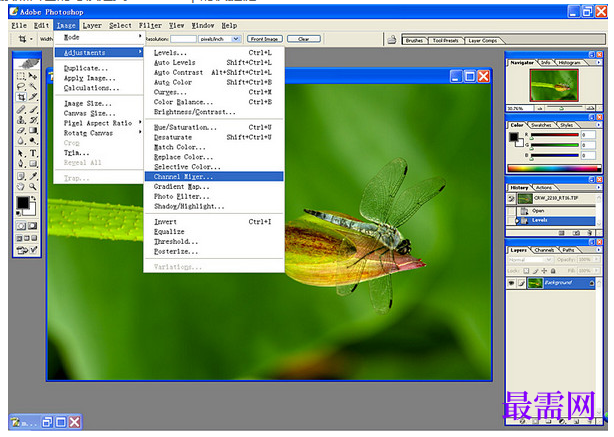Image resolution: width=614 pixels, height=437 pixels.
Task: Open the Color palette menu arrow
Action: click(598, 125)
